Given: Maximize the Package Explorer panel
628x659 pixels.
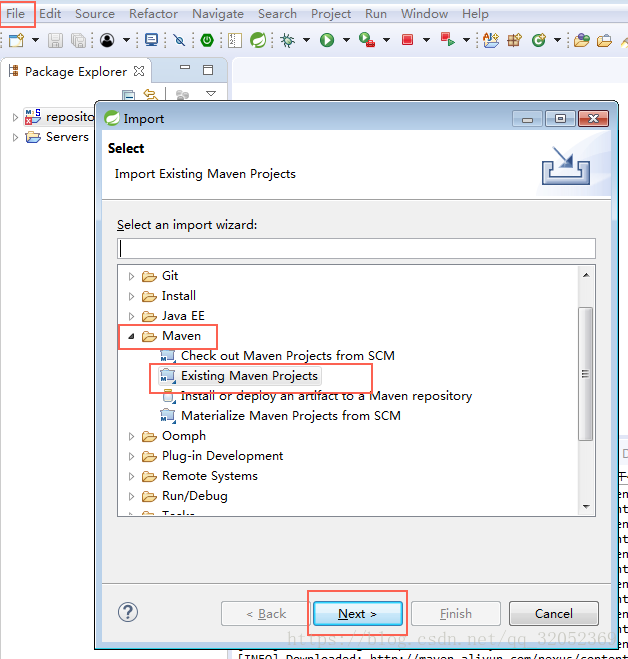Looking at the screenshot, I should tap(208, 70).
